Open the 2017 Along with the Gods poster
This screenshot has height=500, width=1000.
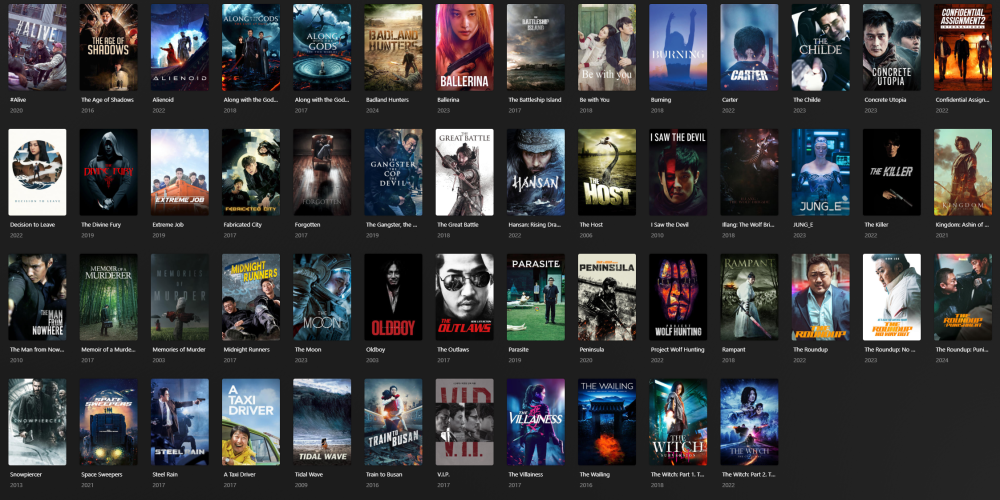click(322, 47)
